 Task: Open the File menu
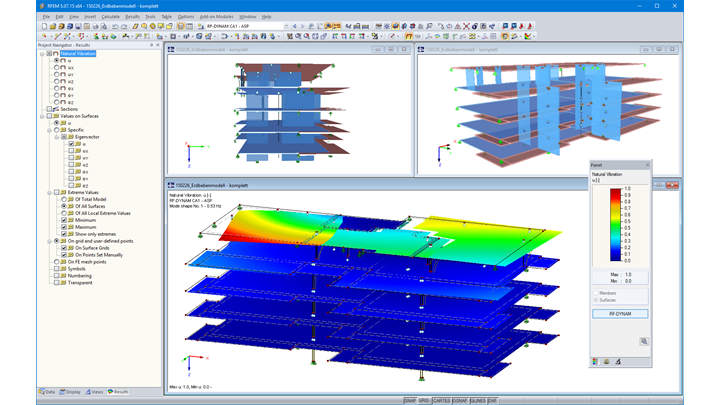point(46,17)
